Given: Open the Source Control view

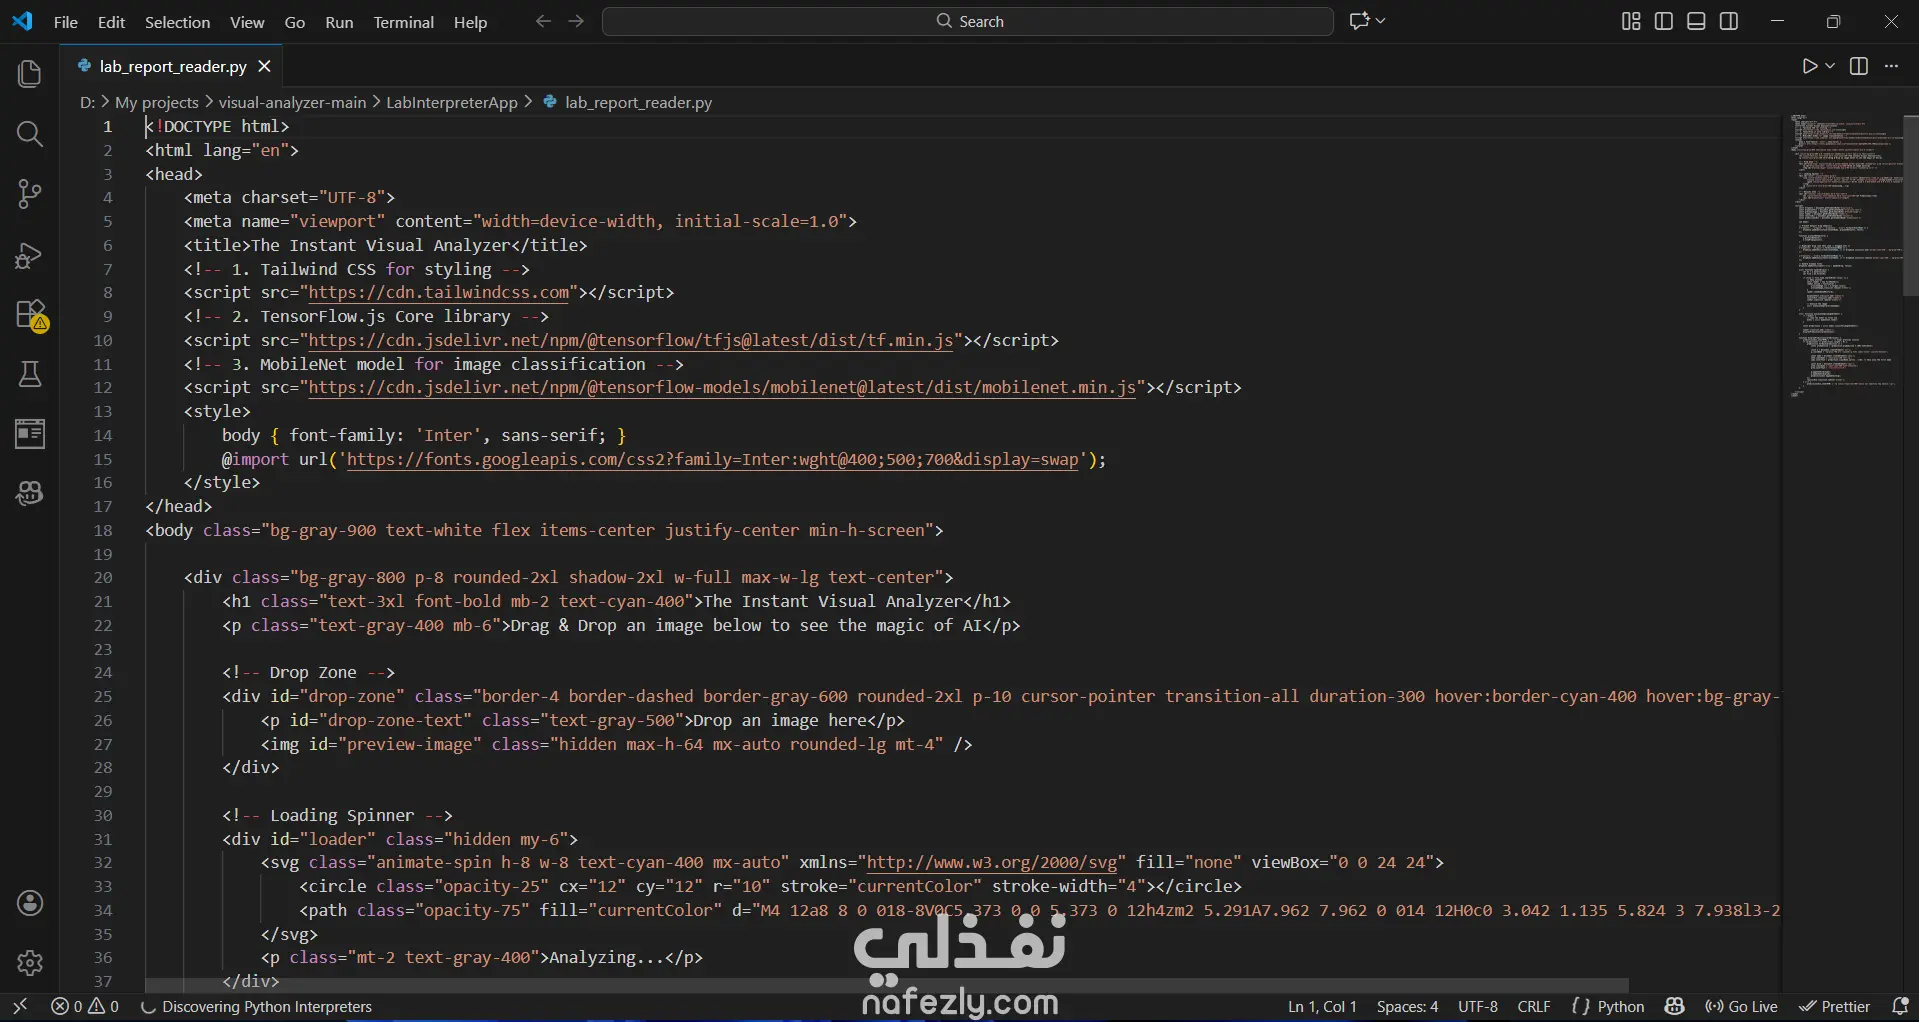Looking at the screenshot, I should click(x=30, y=194).
